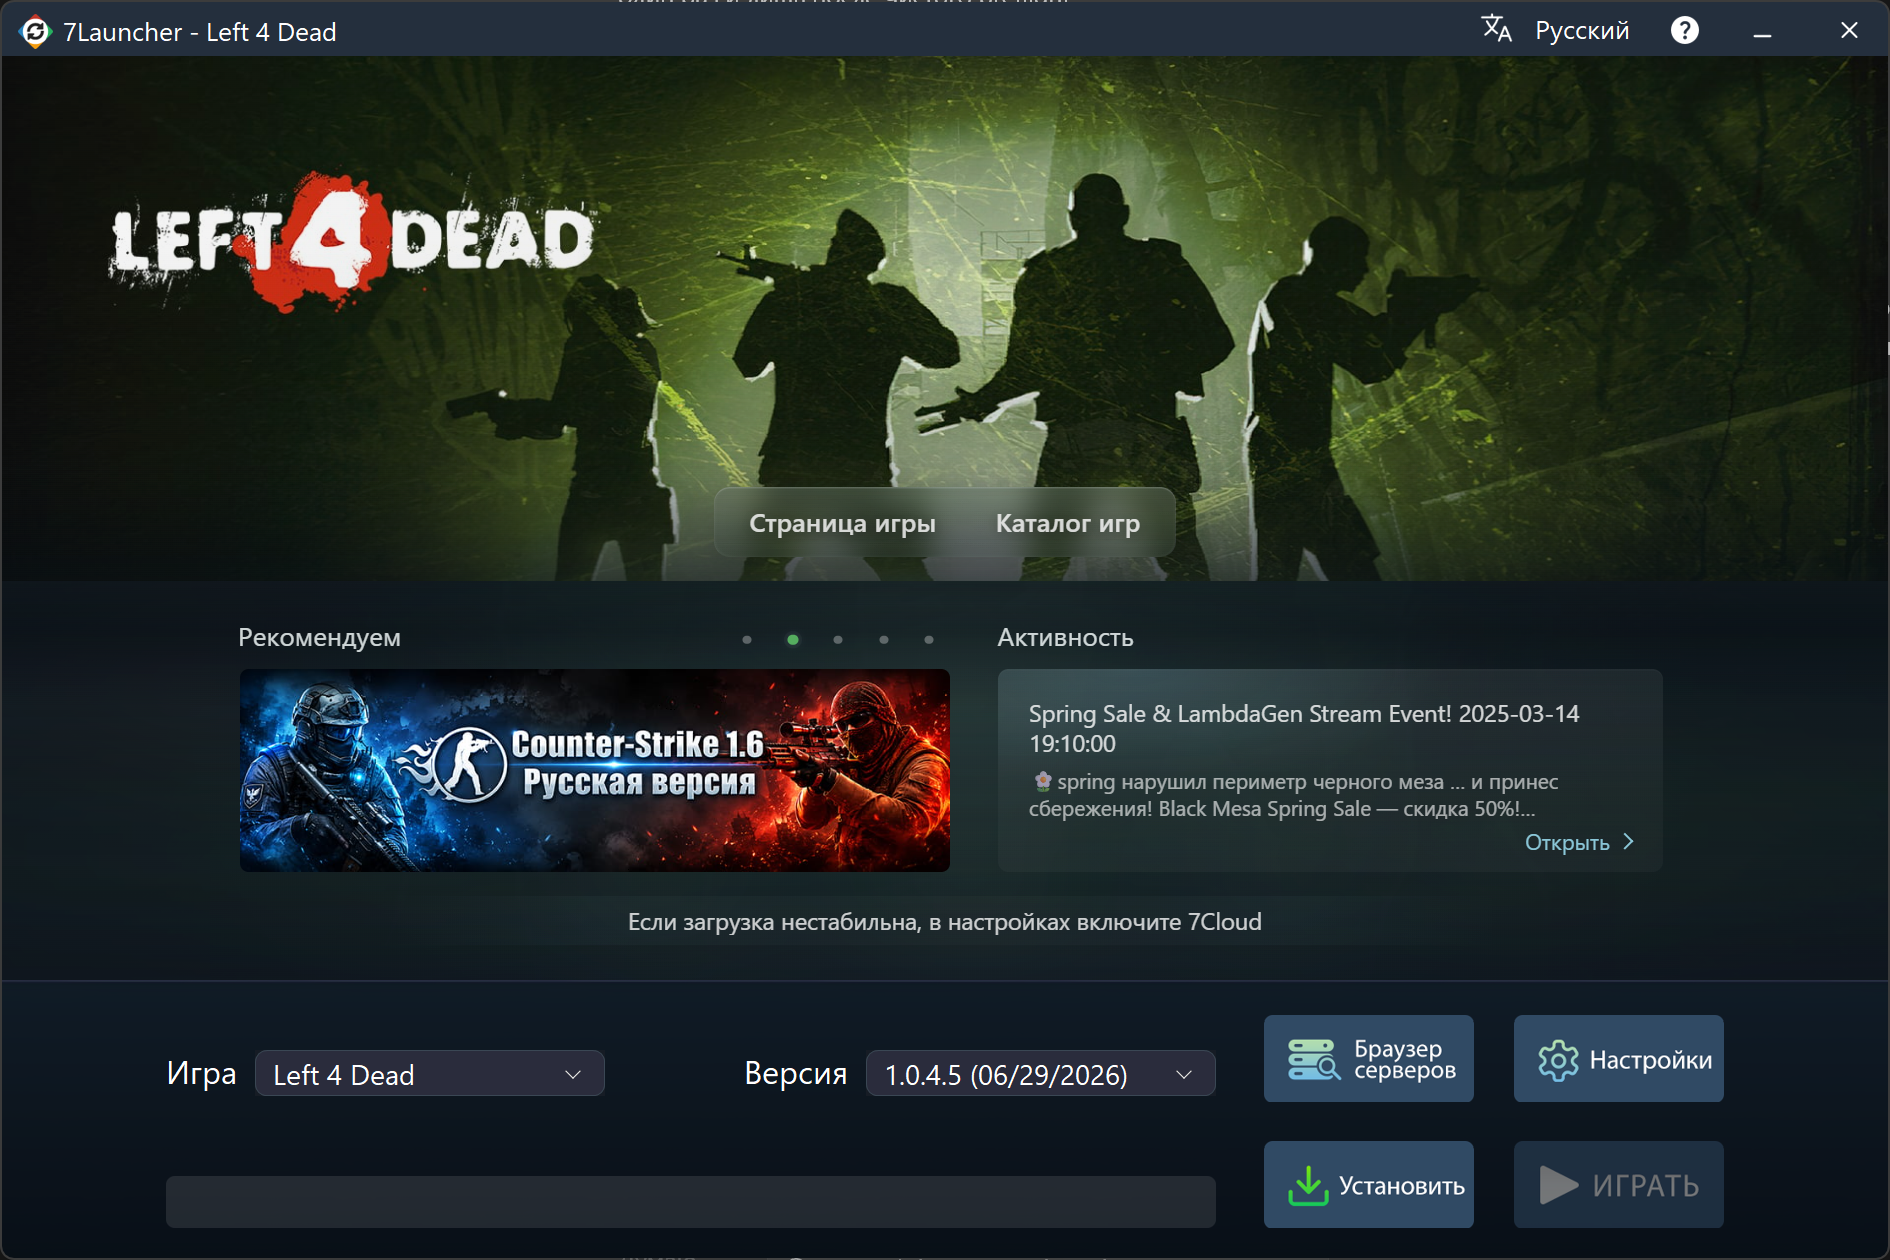1890x1260 pixels.
Task: Open the language translation icon
Action: (x=1496, y=29)
